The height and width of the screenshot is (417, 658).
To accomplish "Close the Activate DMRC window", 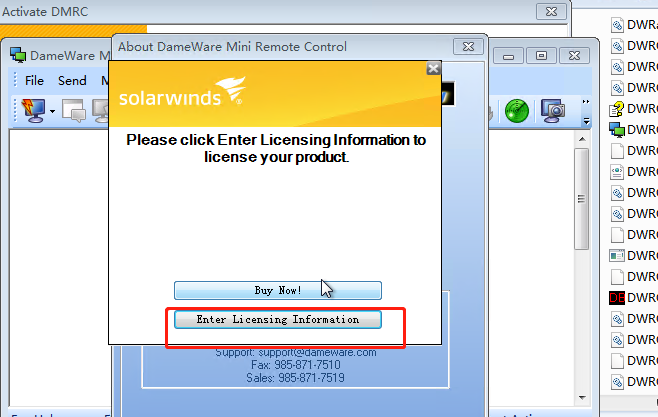I will [551, 11].
